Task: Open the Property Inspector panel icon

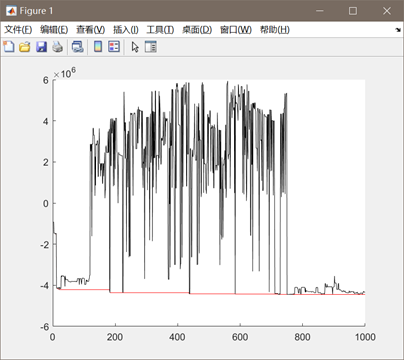Action: point(151,47)
